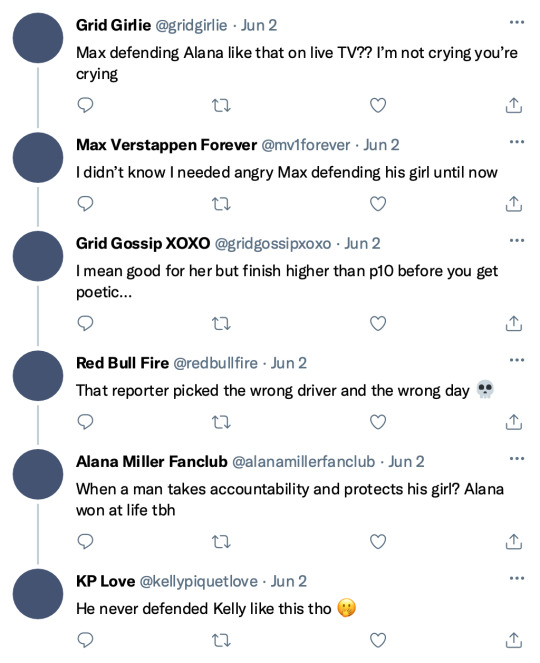Open more options on KP Love tweet

coord(517,578)
